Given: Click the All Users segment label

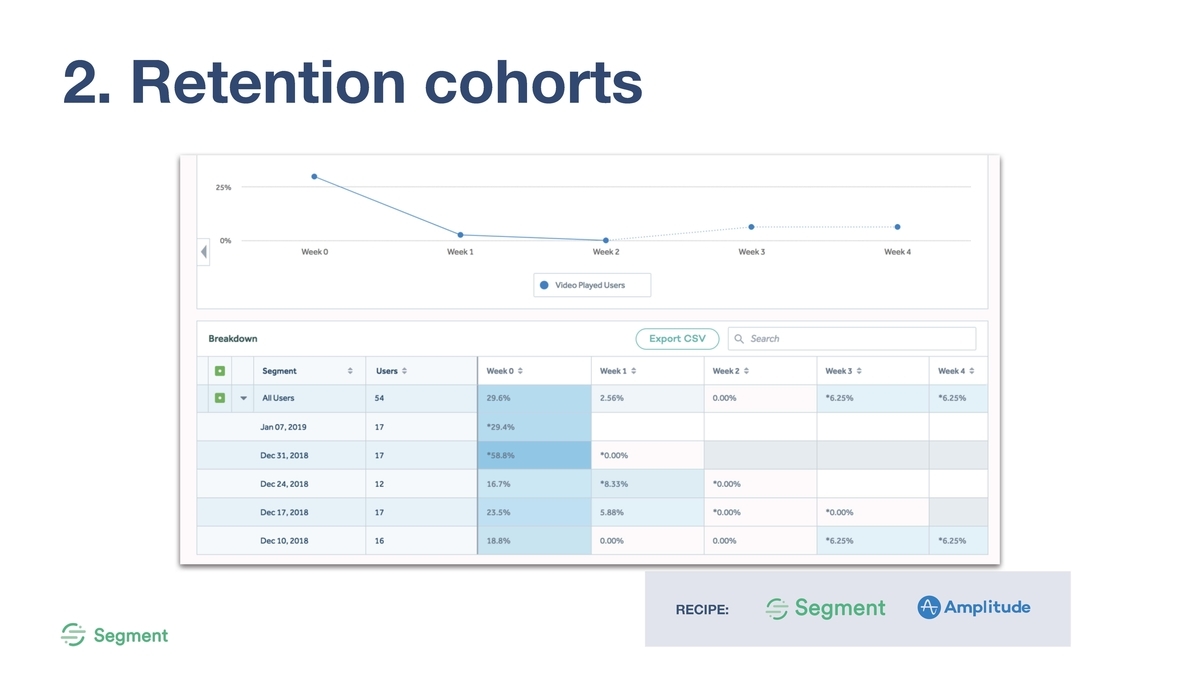Looking at the screenshot, I should click(278, 398).
